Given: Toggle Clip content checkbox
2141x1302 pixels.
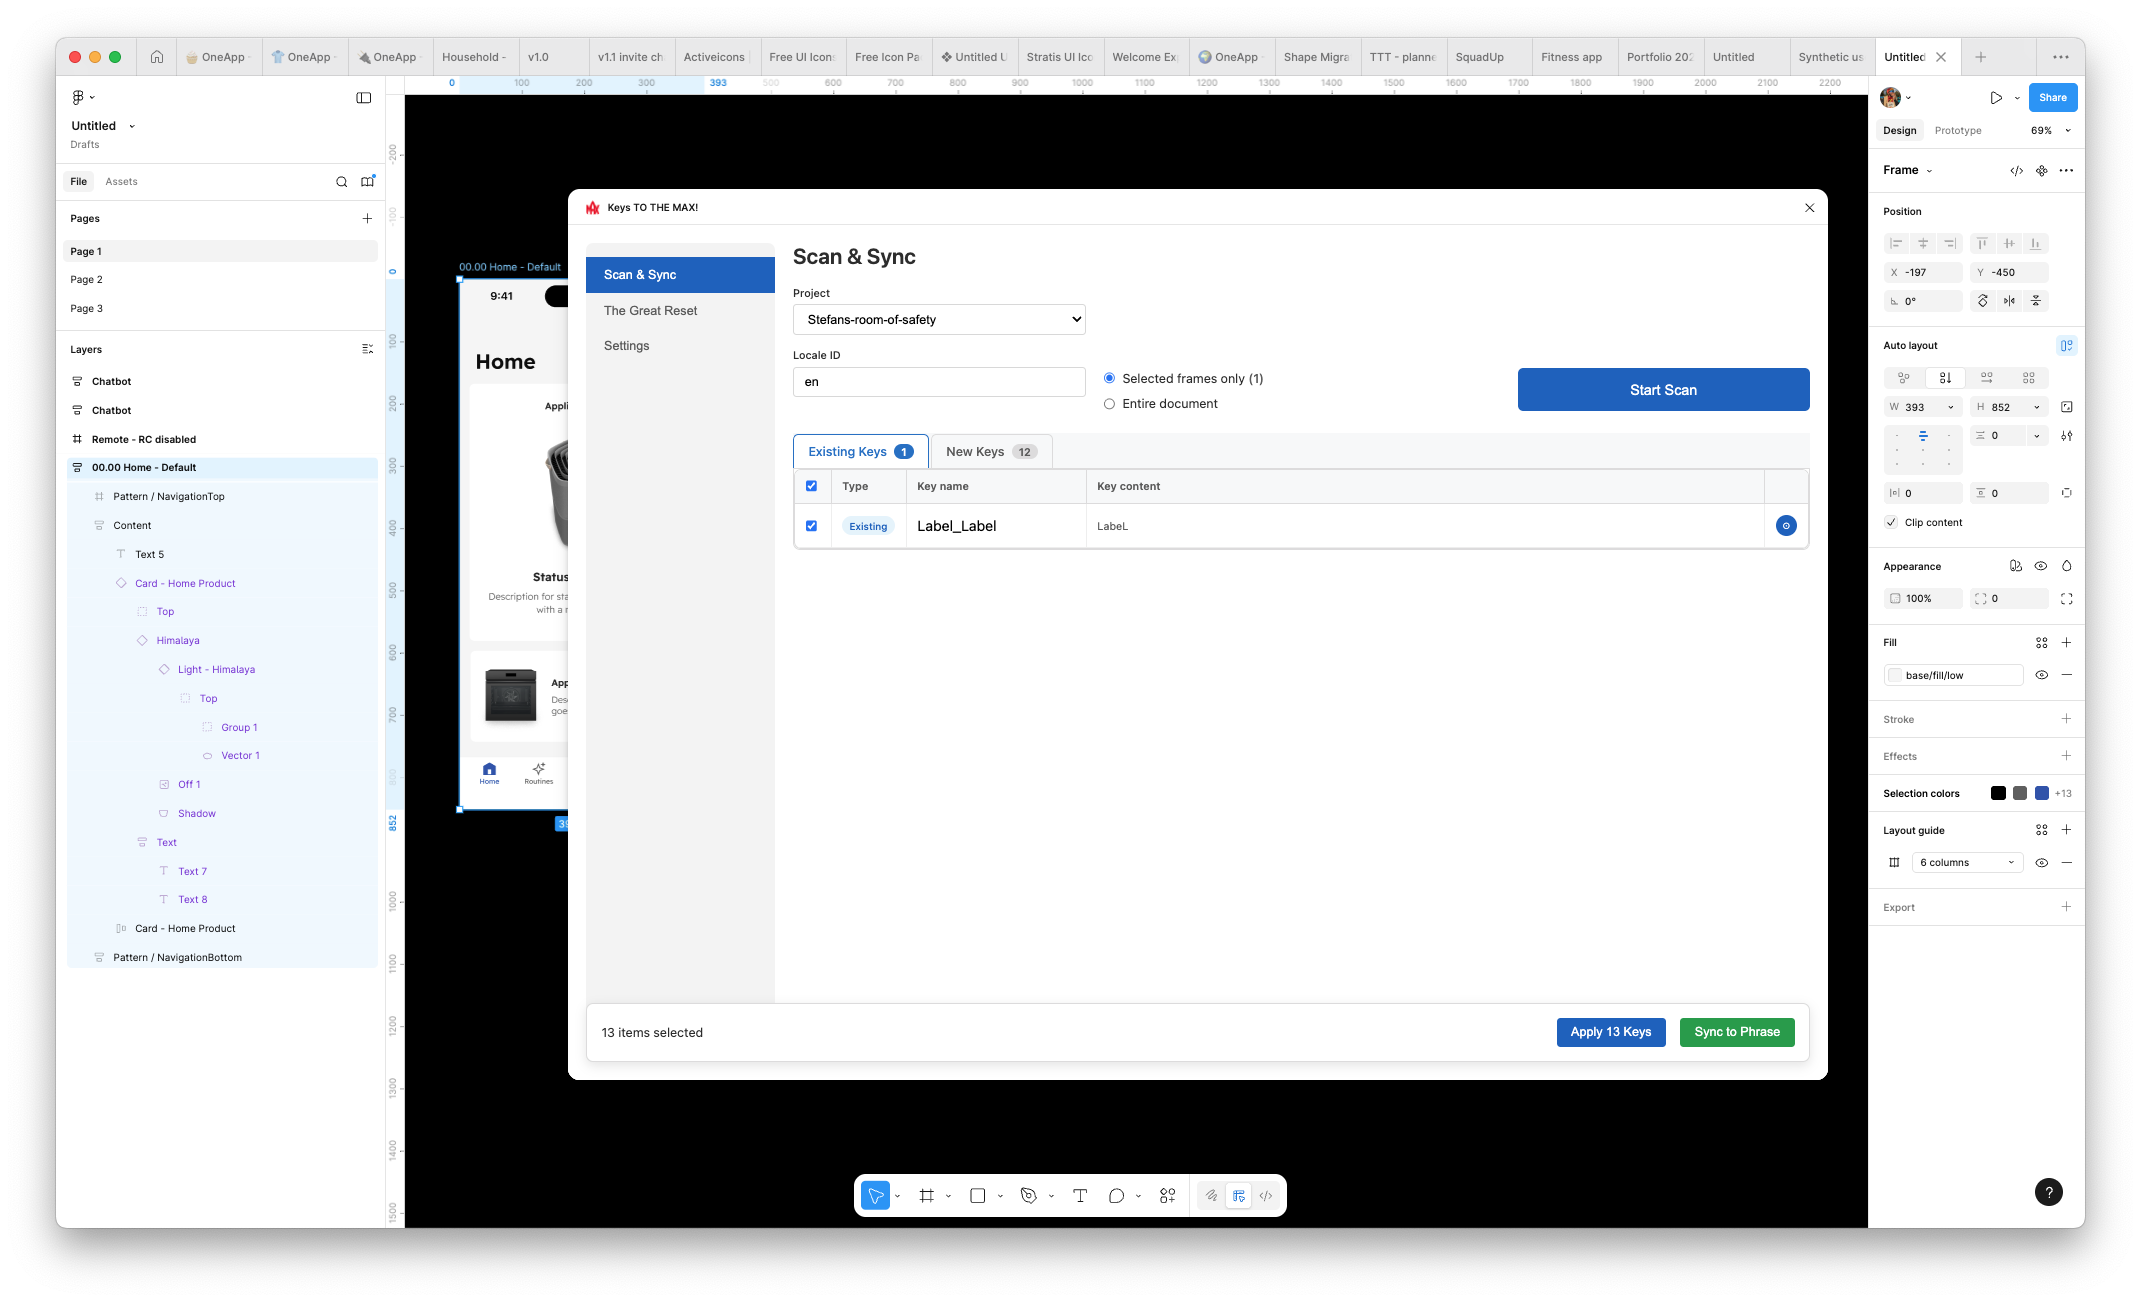Looking at the screenshot, I should [1891, 522].
